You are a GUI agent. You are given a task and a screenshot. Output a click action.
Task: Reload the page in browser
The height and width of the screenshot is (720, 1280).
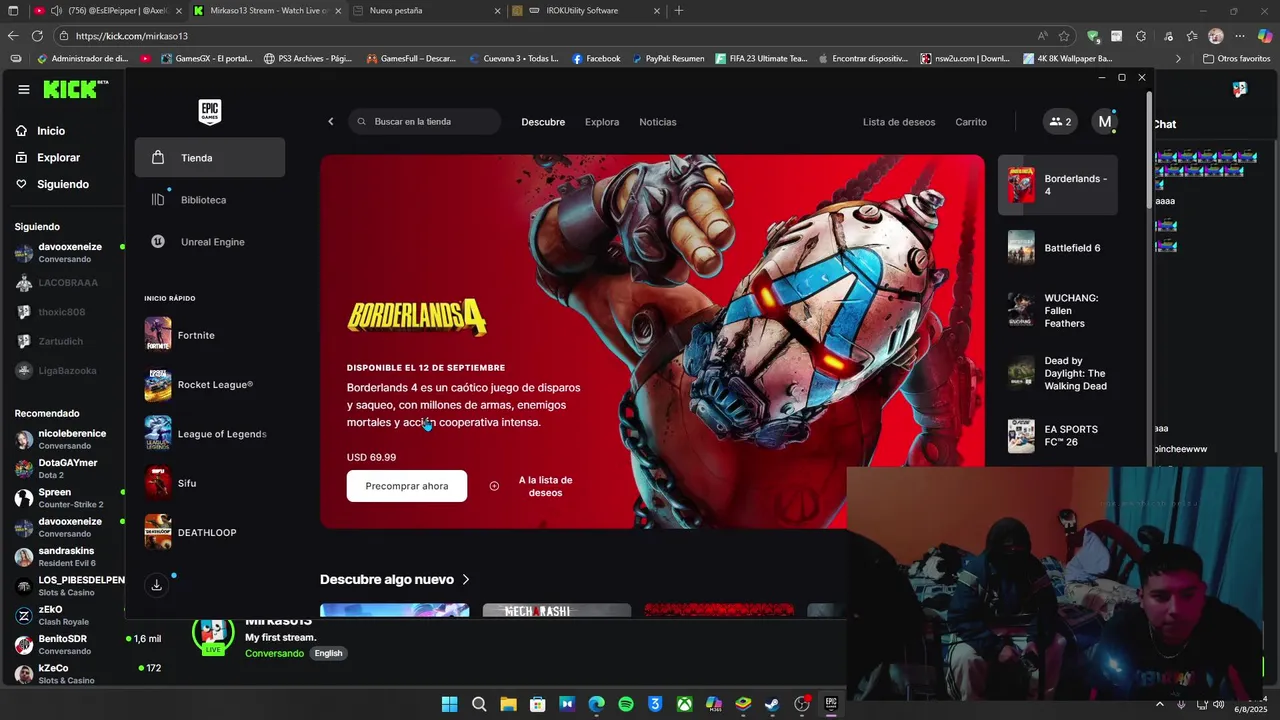pyautogui.click(x=37, y=36)
